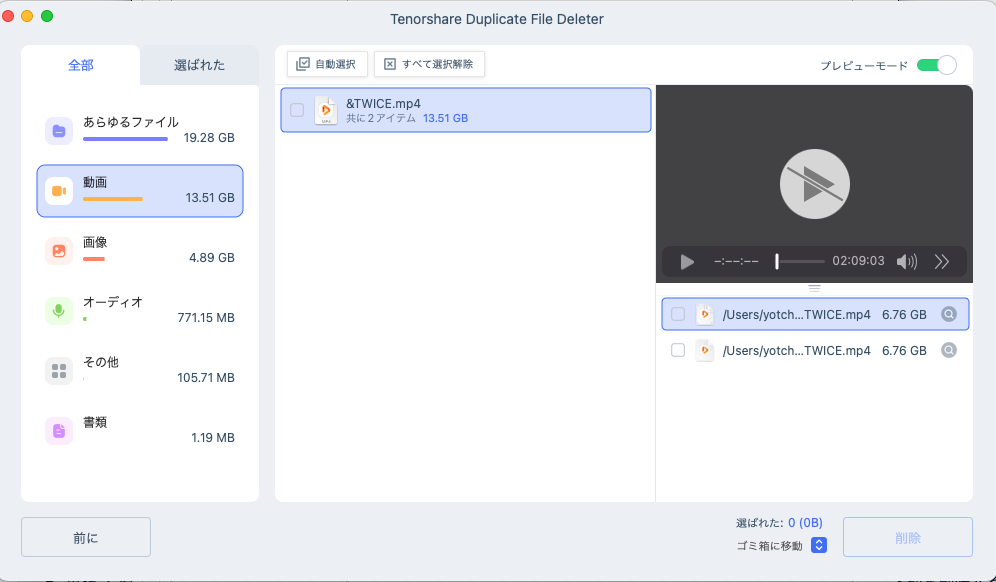Select the その他 105.71 MB category
Screen dimensions: 996x582
pos(140,371)
